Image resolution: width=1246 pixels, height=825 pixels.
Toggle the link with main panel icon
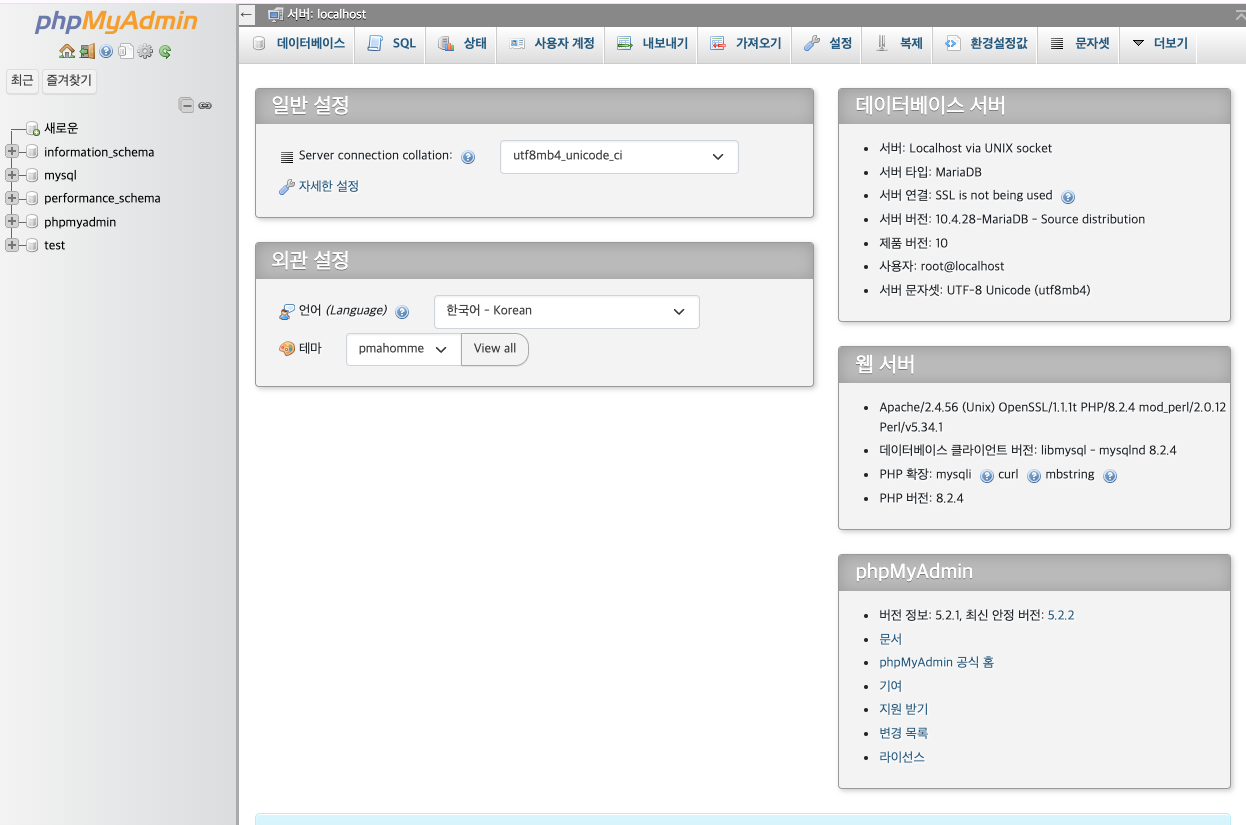coord(205,105)
